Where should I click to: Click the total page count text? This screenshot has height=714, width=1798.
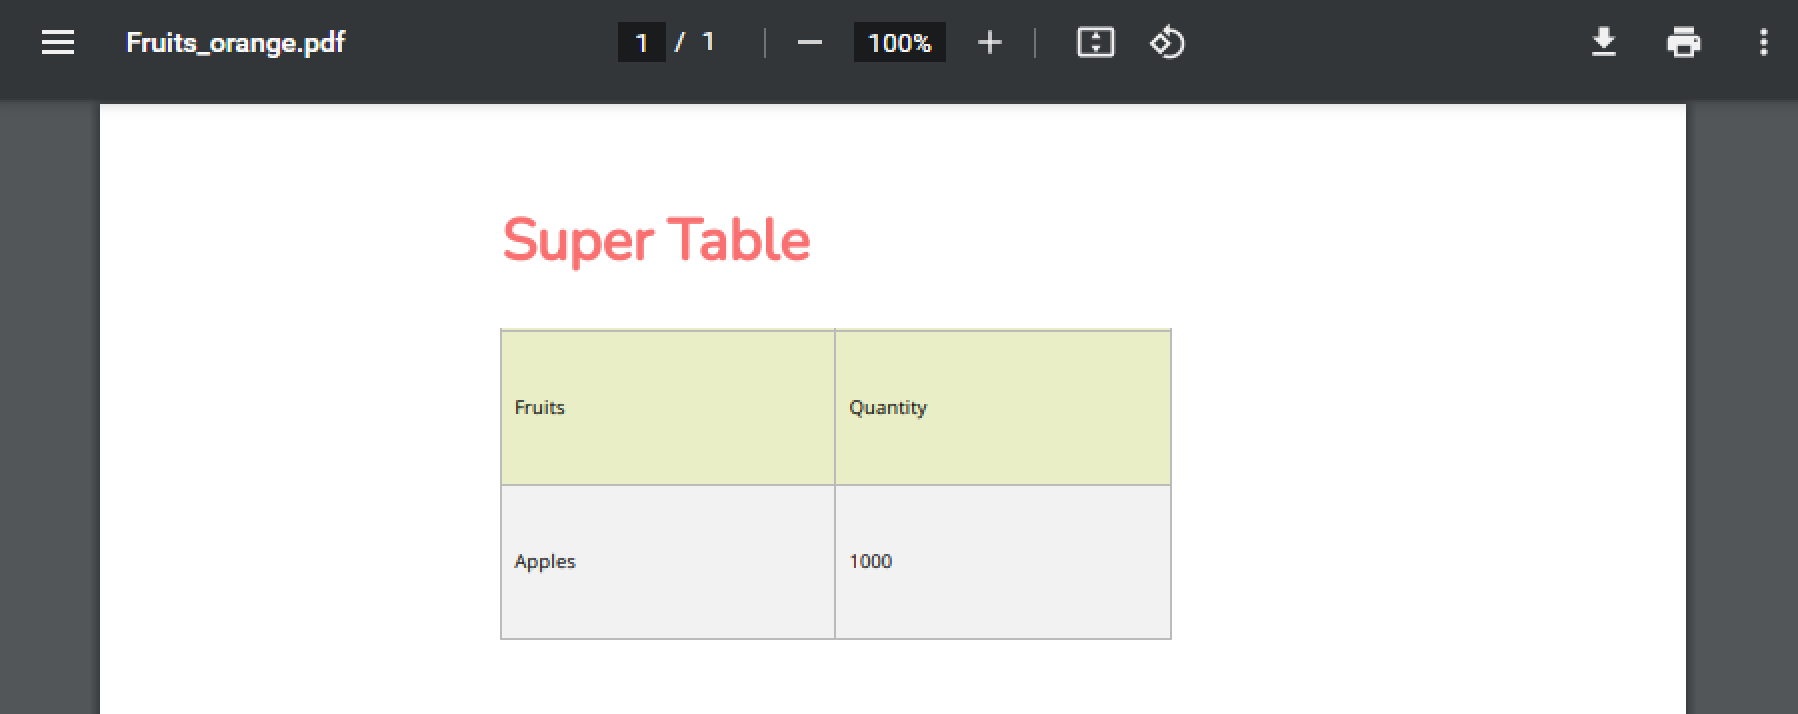point(708,42)
